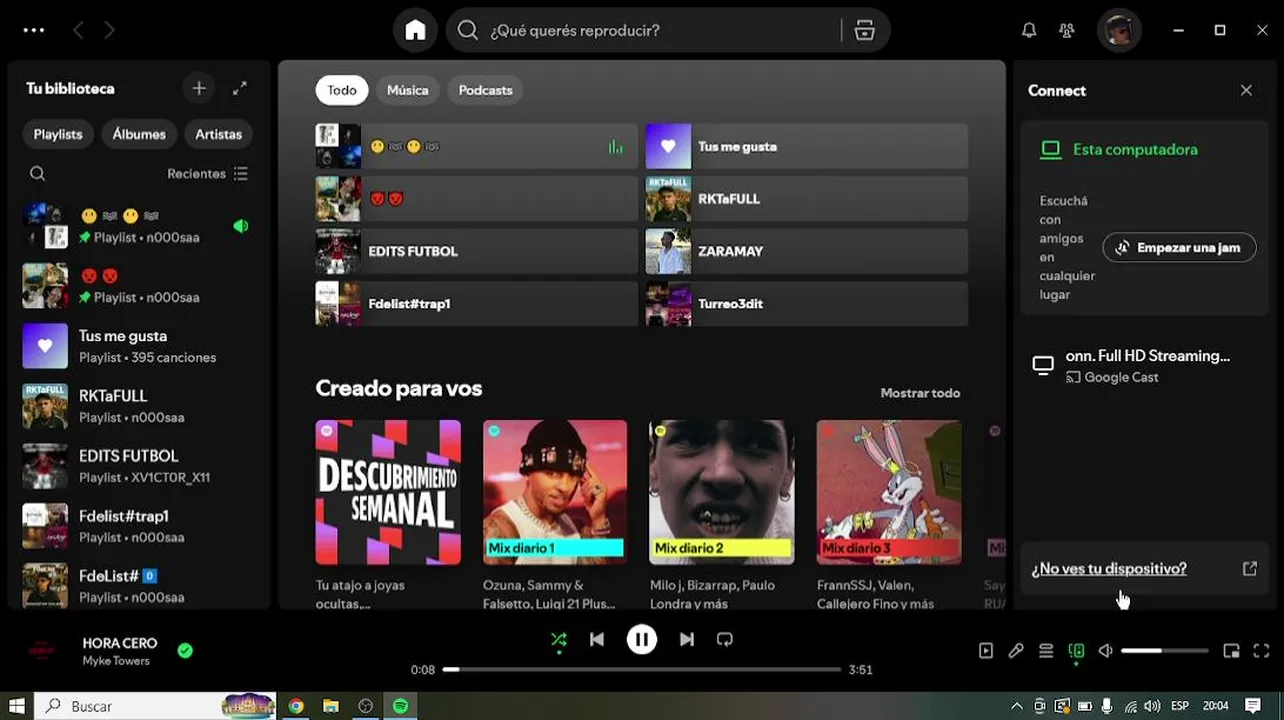Close the Connect panel
The width and height of the screenshot is (1284, 720).
(1246, 90)
